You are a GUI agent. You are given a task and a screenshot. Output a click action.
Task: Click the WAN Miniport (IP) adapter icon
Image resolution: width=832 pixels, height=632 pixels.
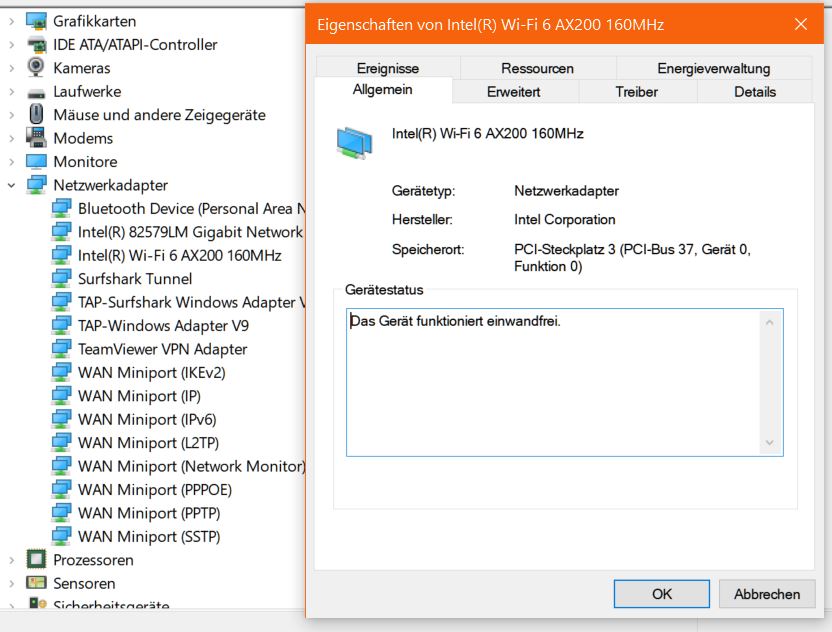(x=62, y=395)
